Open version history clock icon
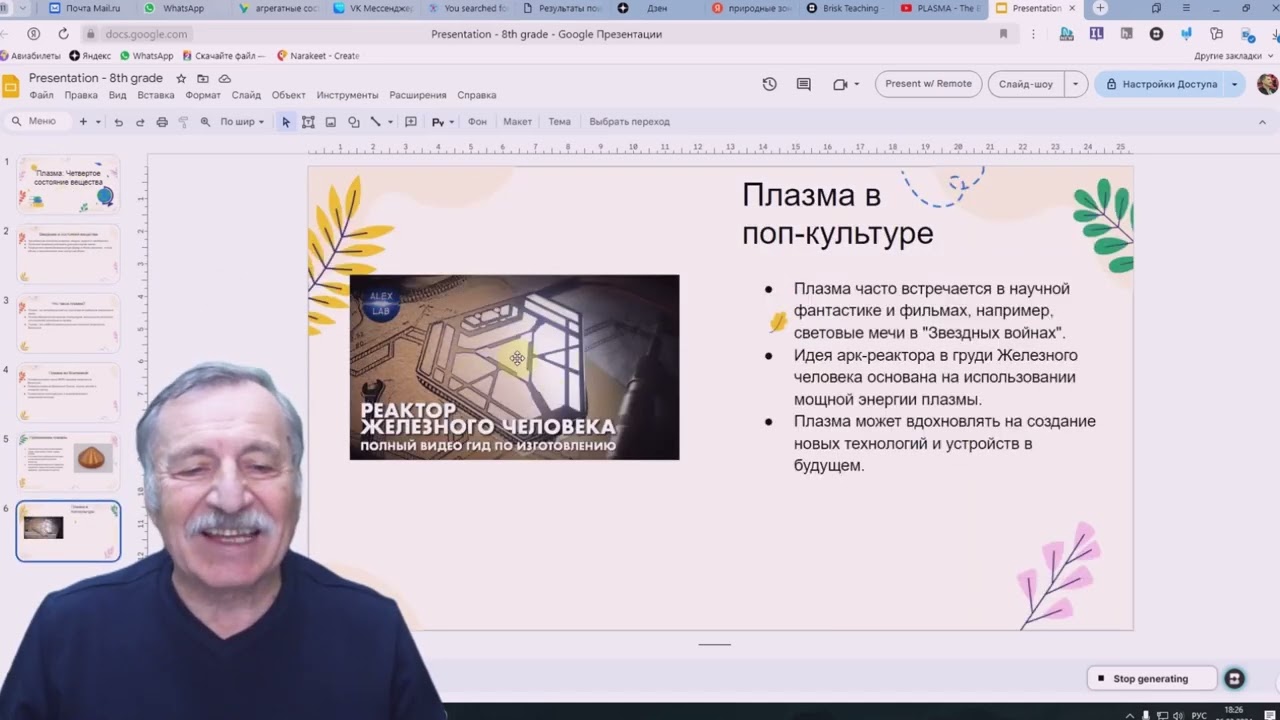 [x=769, y=84]
